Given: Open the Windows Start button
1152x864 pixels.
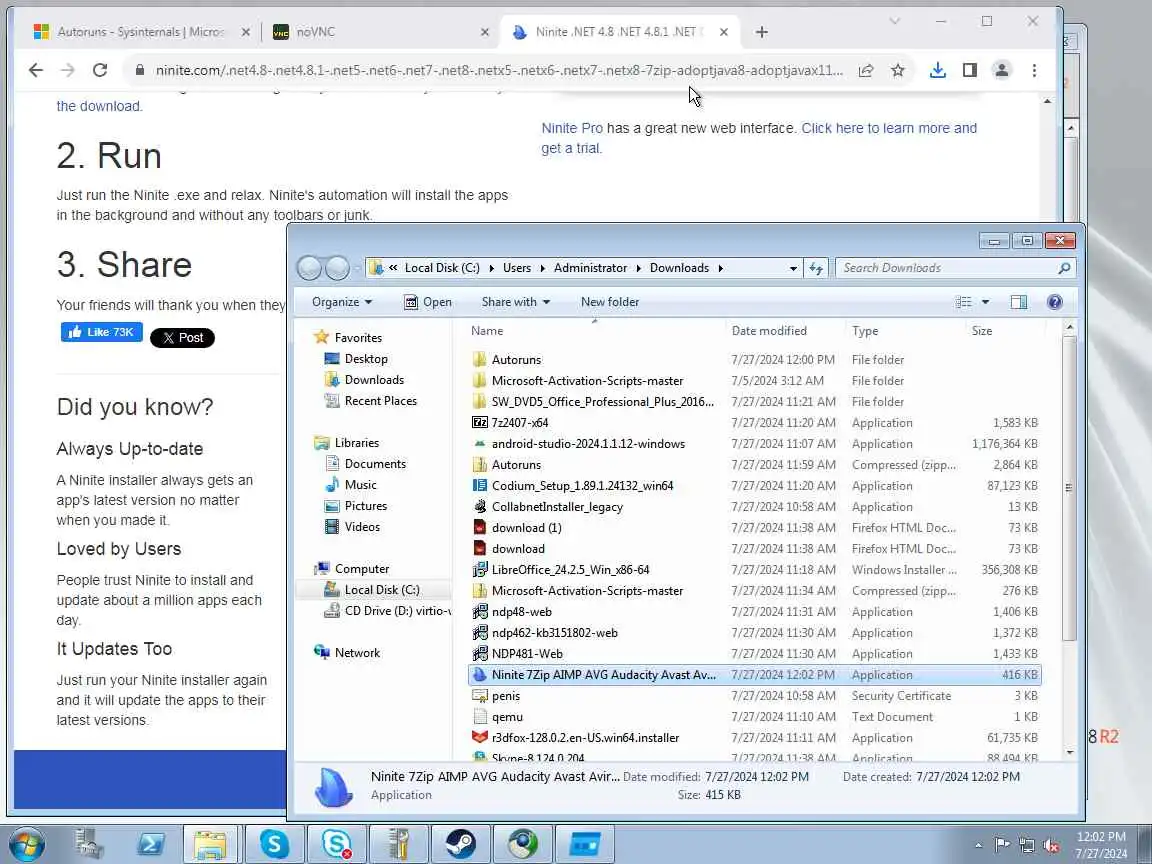Looking at the screenshot, I should coord(26,845).
